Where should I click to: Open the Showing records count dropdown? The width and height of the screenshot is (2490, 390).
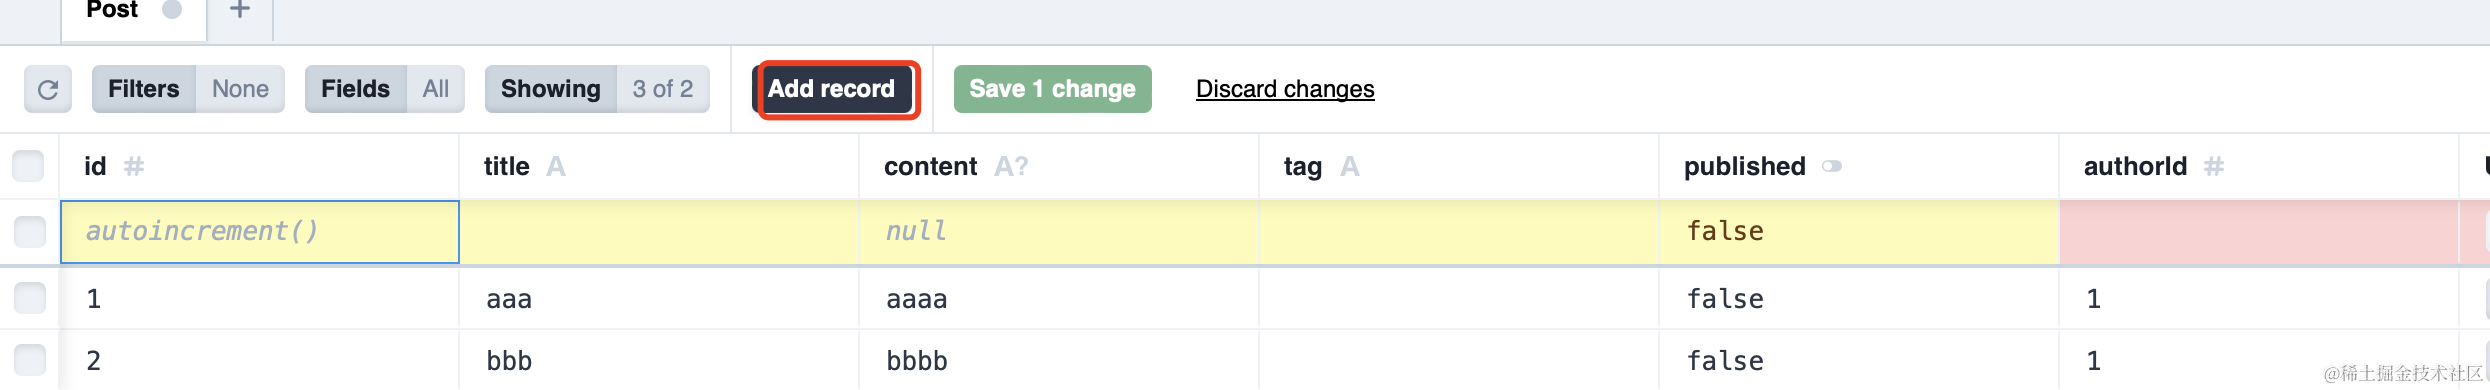(597, 89)
